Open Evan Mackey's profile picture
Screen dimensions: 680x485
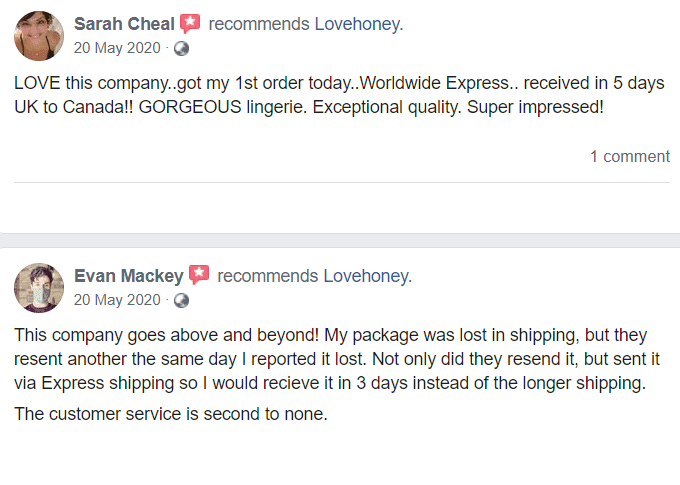[x=39, y=288]
